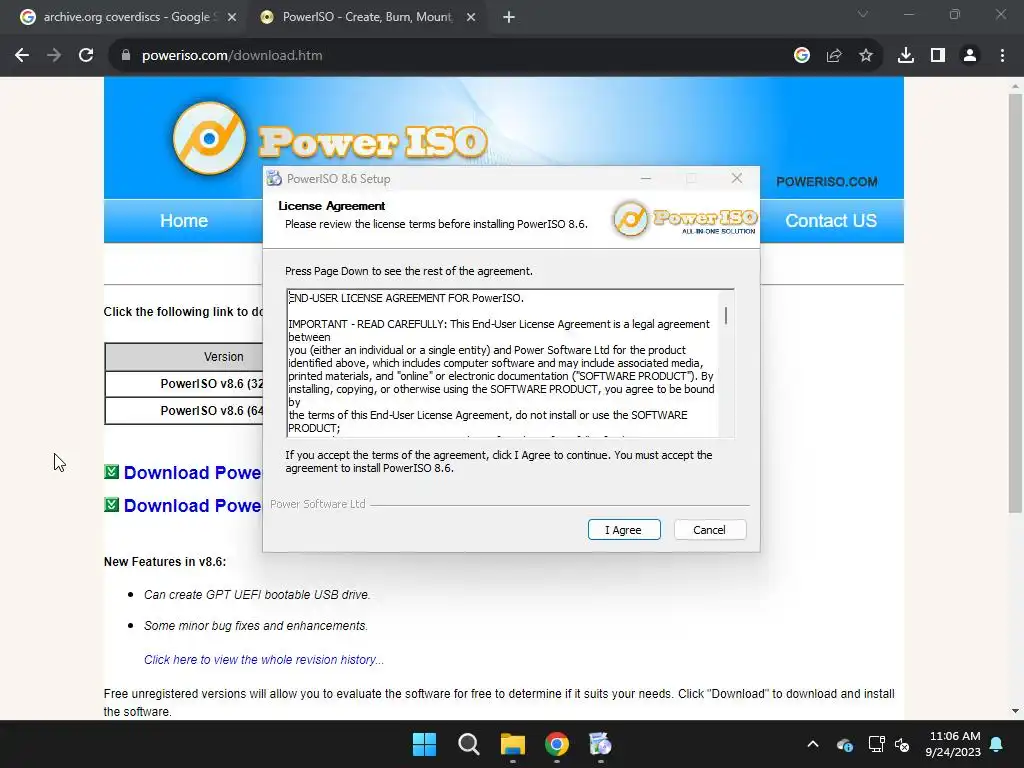Open Windows taskbar search
This screenshot has width=1024, height=768.
point(468,744)
